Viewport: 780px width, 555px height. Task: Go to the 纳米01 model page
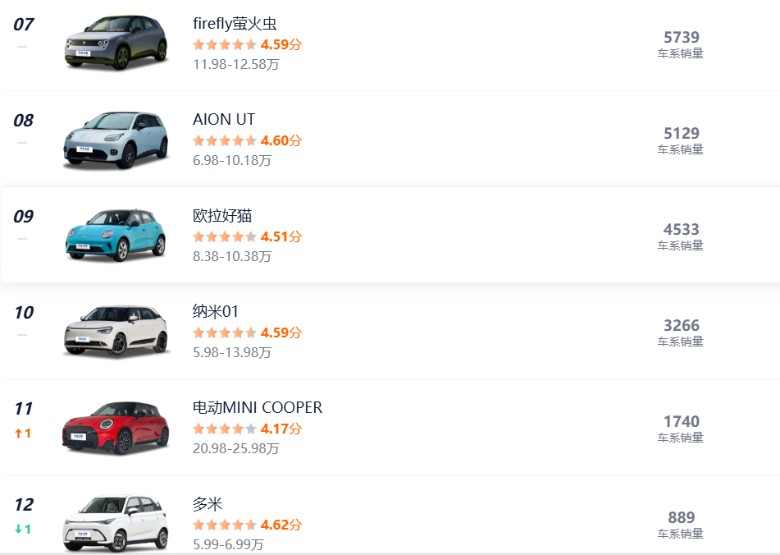(216, 311)
